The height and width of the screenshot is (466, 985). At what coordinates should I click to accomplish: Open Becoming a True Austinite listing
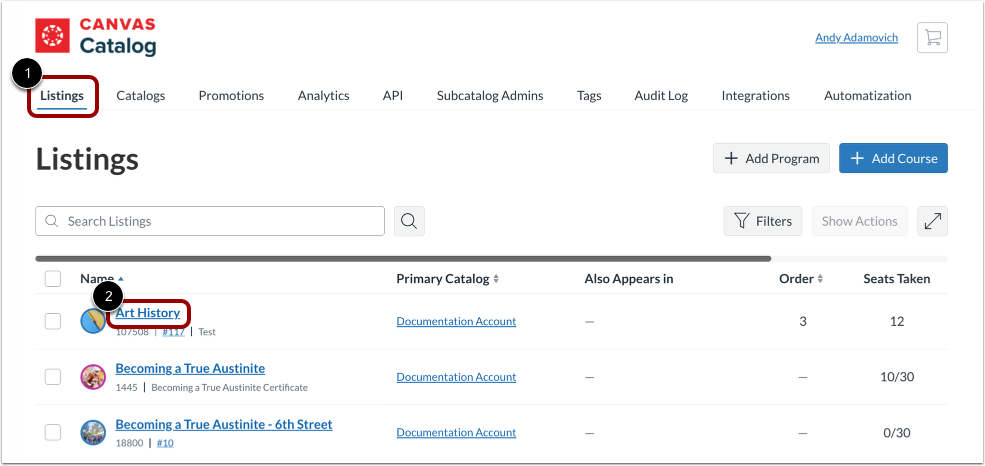(x=190, y=369)
